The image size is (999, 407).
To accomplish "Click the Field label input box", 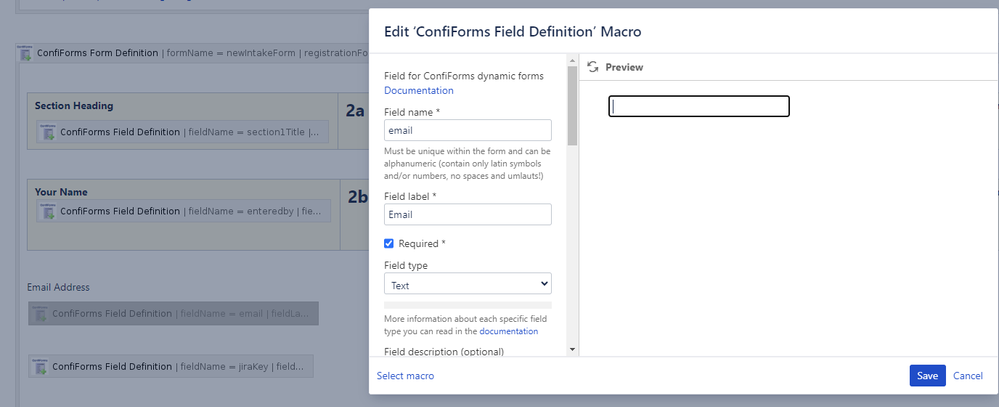I will 468,214.
